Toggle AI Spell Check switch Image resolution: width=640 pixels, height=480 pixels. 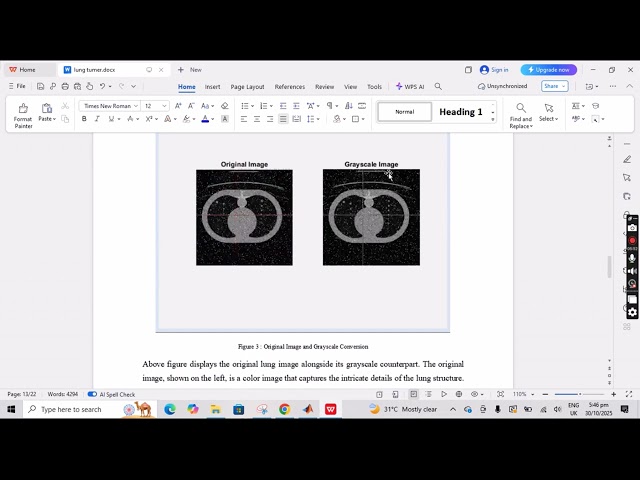pos(92,394)
